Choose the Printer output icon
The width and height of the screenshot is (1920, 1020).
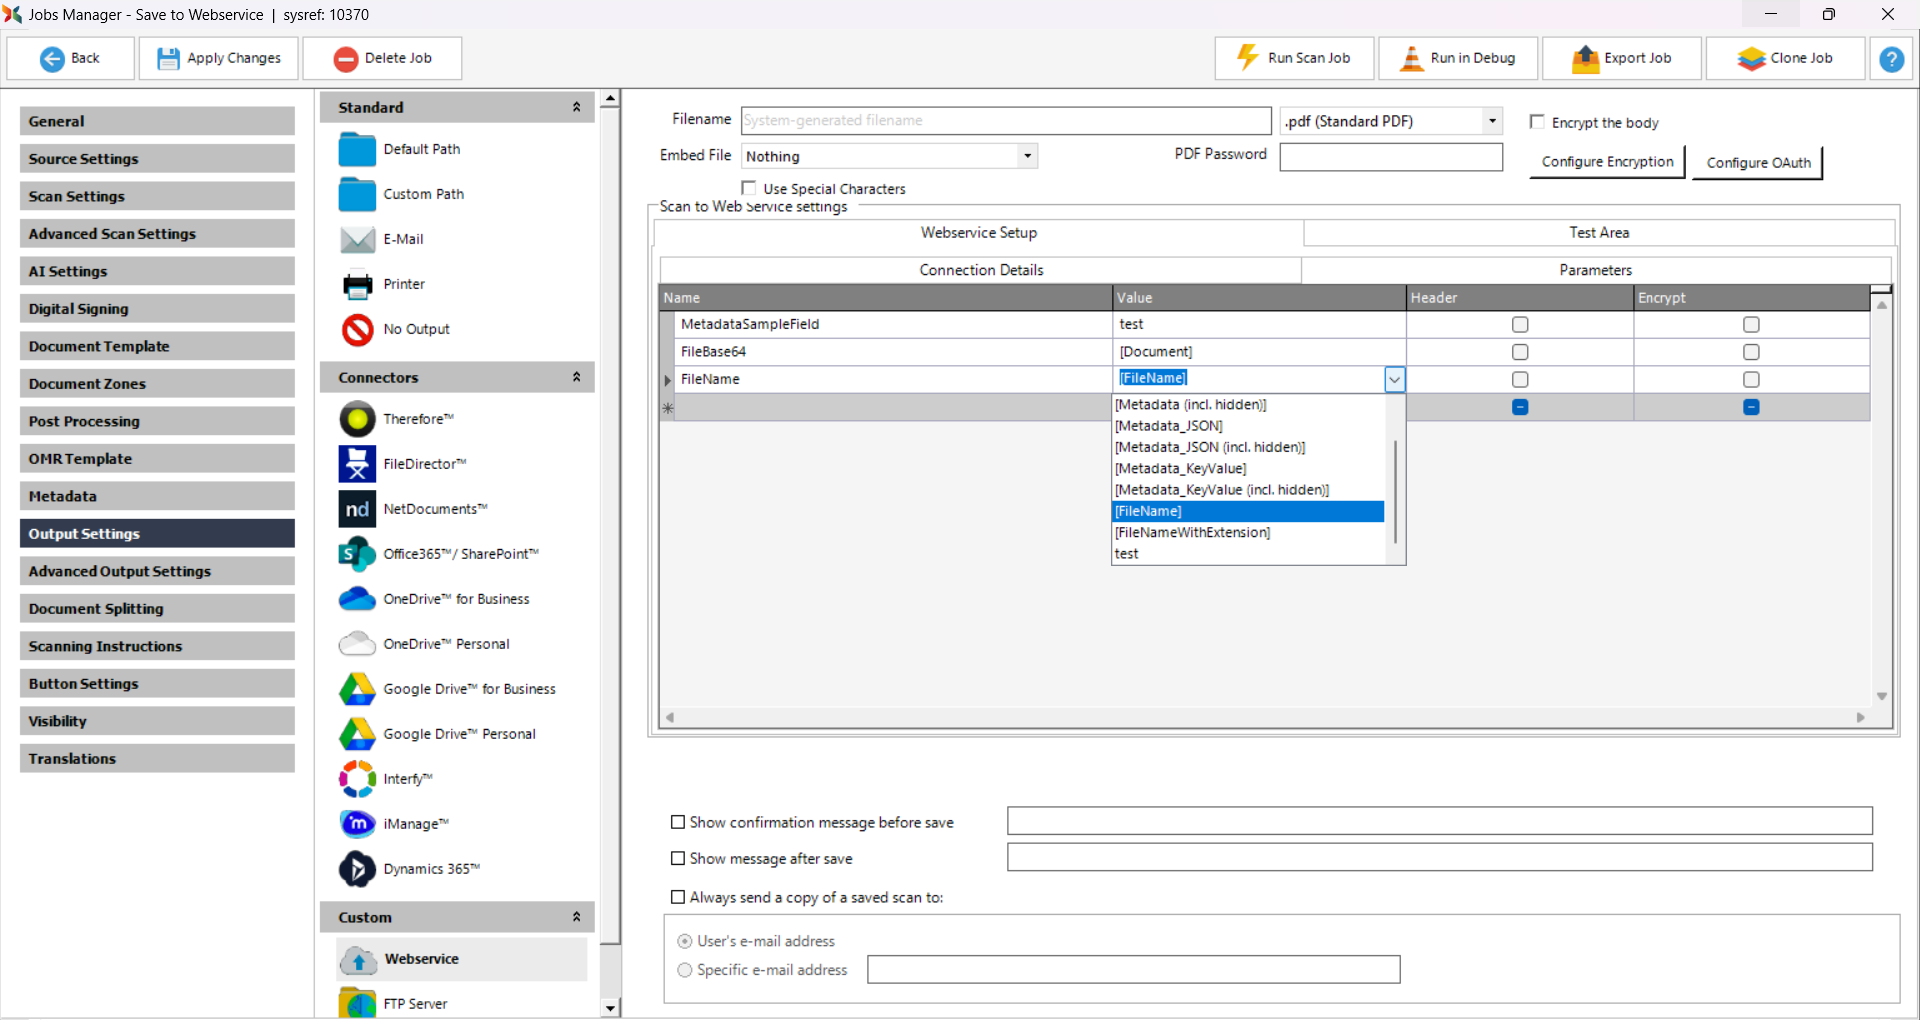click(x=357, y=285)
